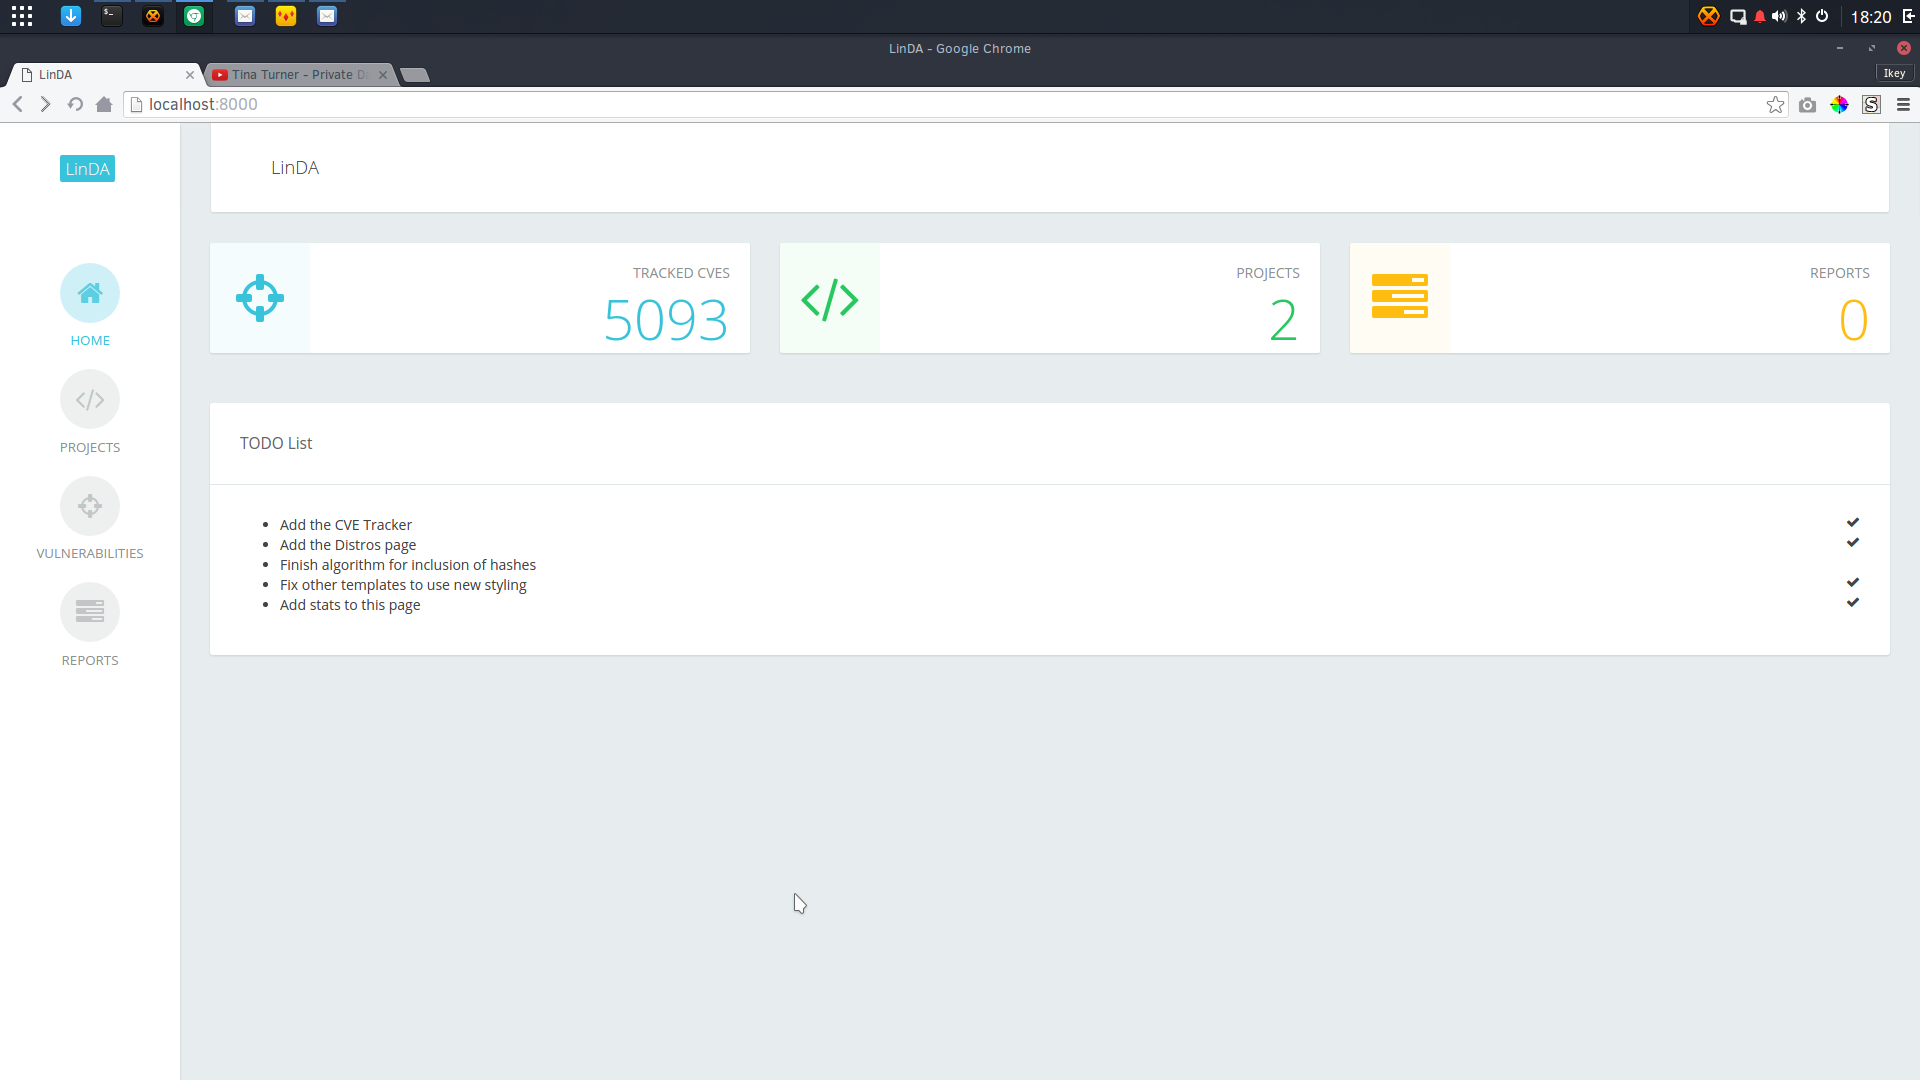Click the LinDA logo badge
This screenshot has width=1920, height=1080.
point(87,169)
